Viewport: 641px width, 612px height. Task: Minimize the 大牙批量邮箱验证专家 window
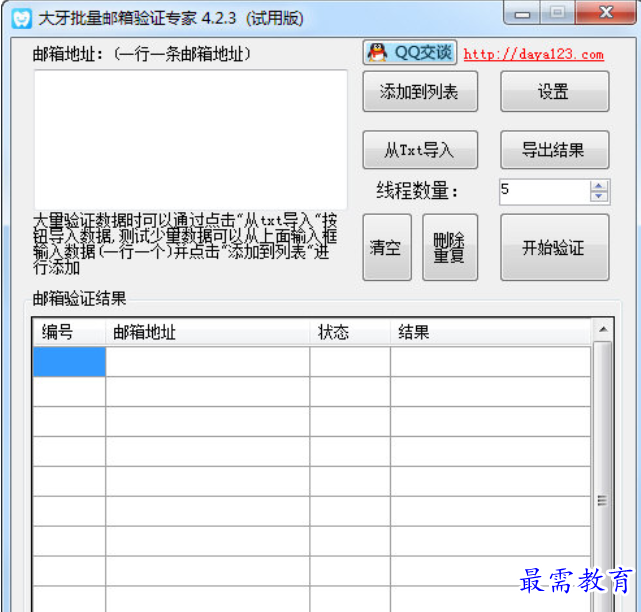522,13
